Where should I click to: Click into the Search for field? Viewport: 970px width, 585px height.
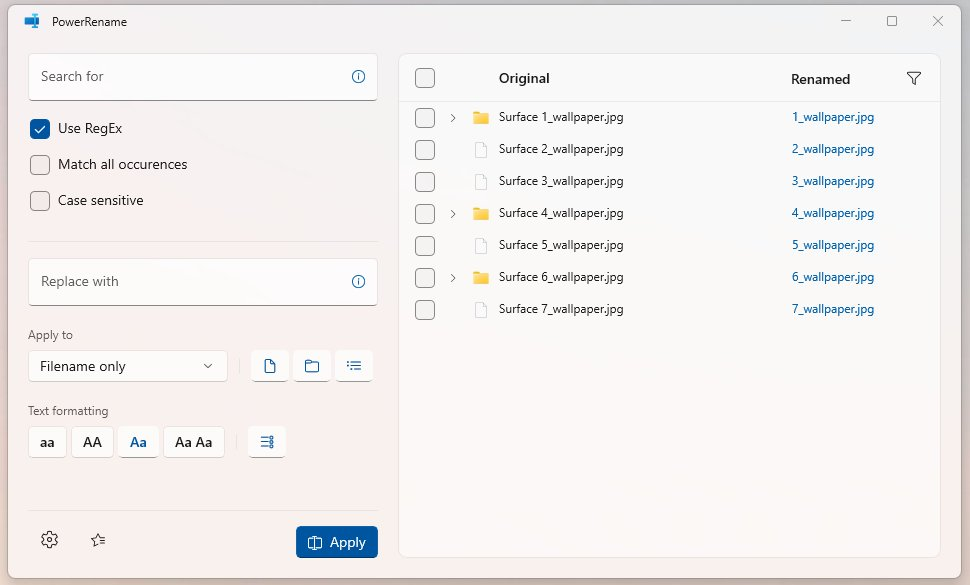tap(190, 77)
